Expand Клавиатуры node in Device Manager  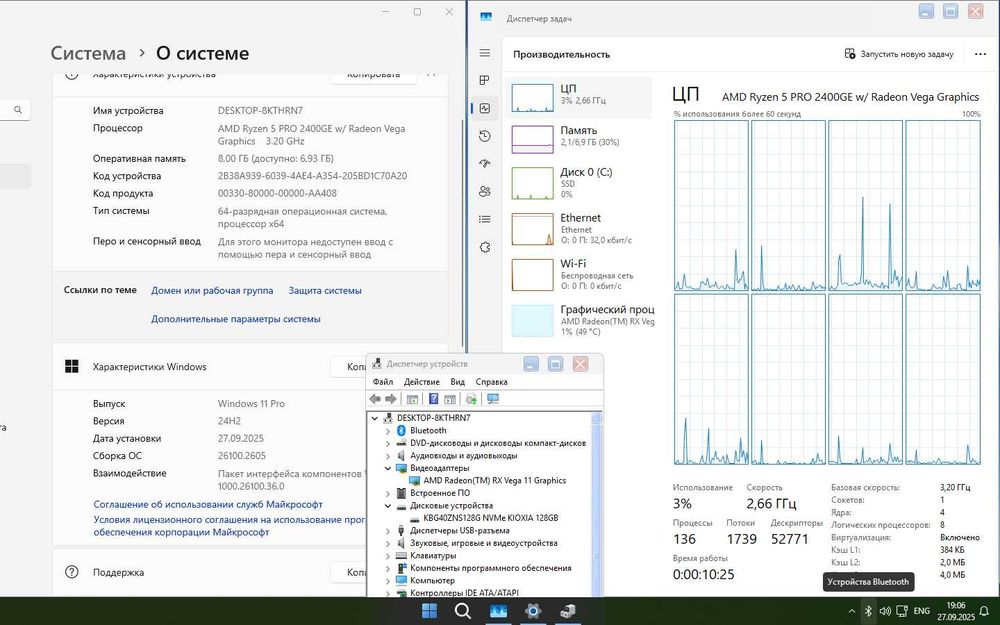pos(388,555)
